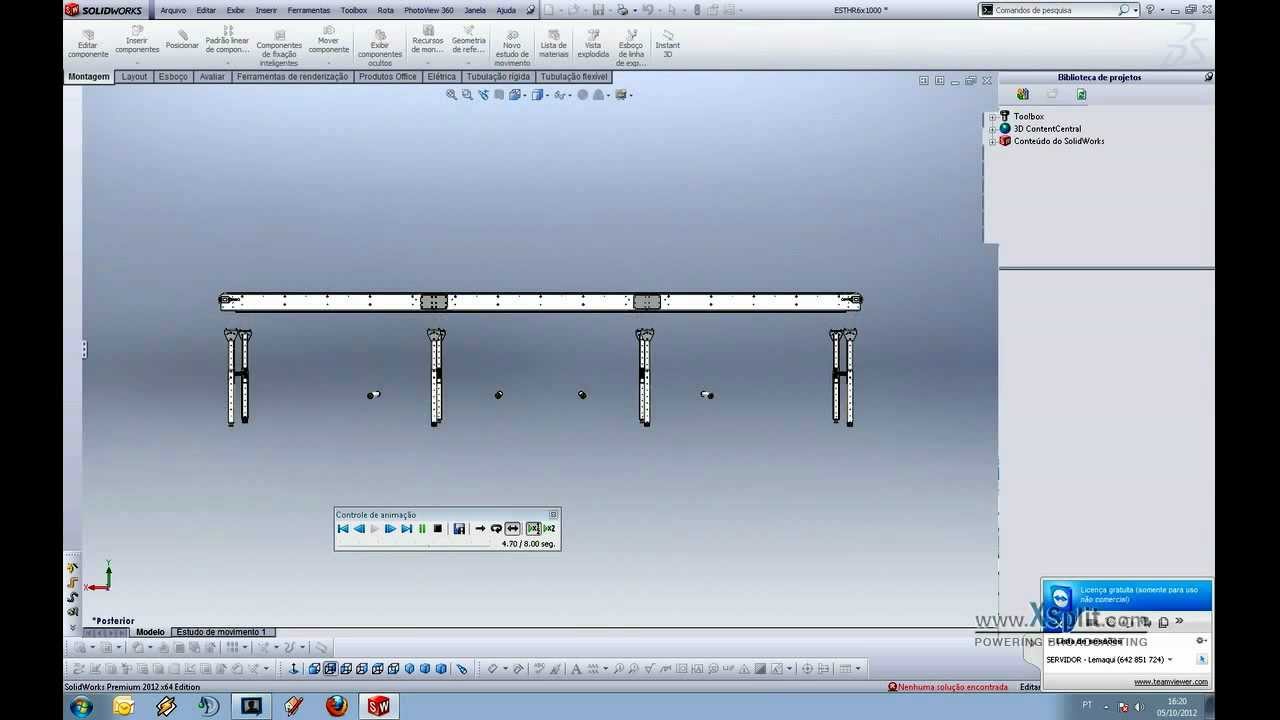Viewport: 1280px width, 720px height.
Task: Jump animation to end
Action: 406,529
